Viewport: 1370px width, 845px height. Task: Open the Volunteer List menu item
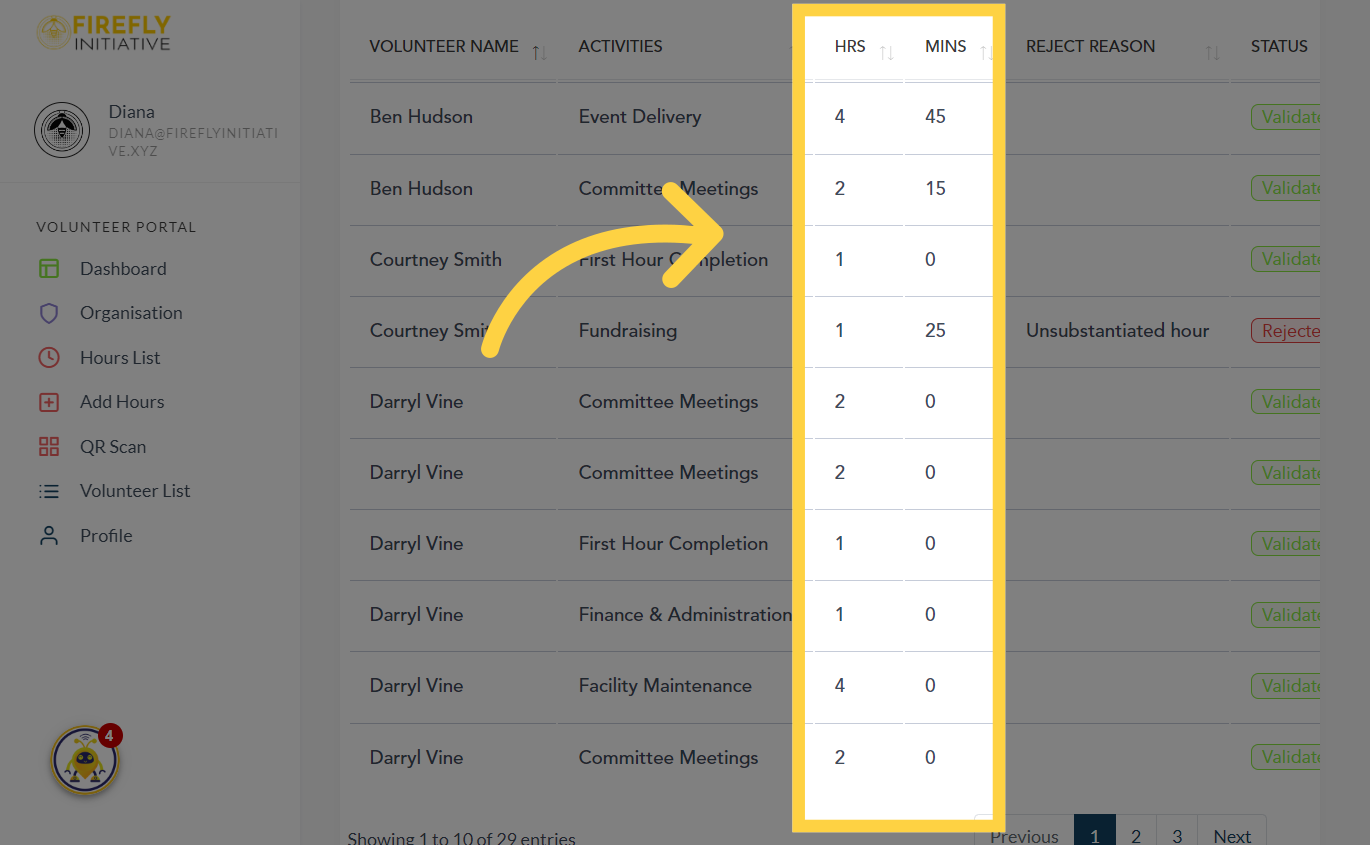[x=135, y=491]
